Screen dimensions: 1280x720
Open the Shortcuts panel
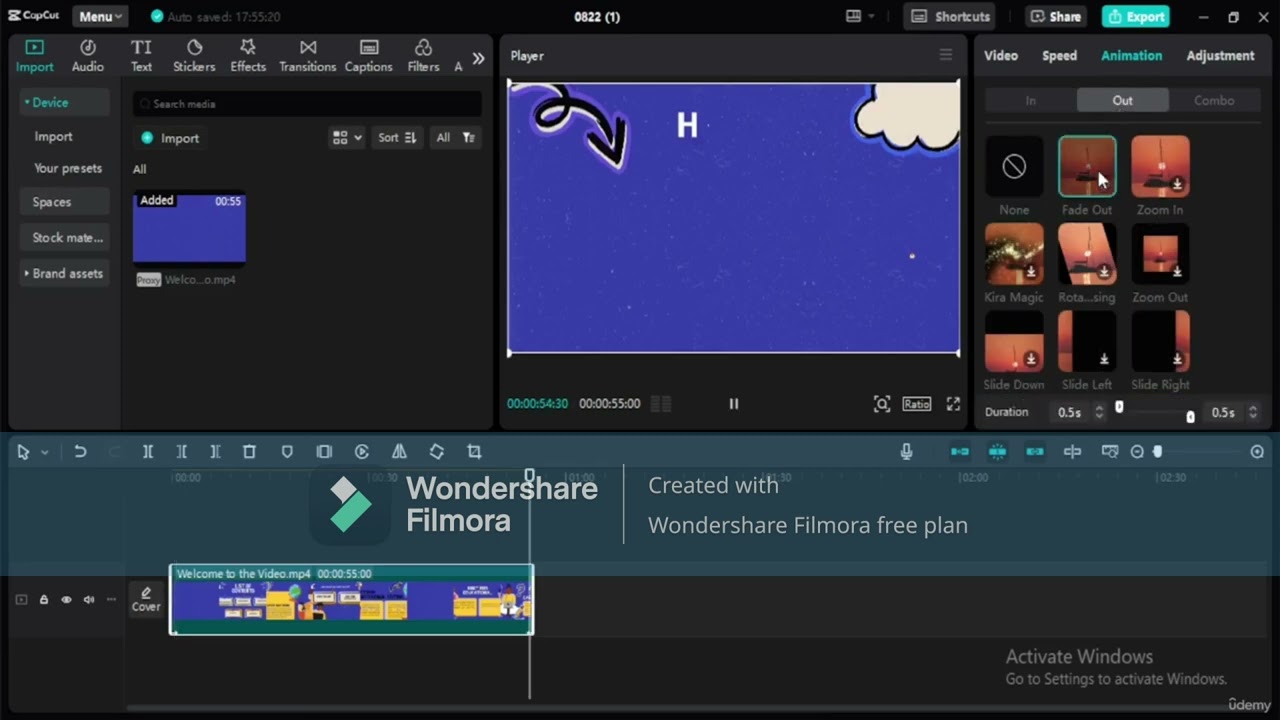[950, 16]
